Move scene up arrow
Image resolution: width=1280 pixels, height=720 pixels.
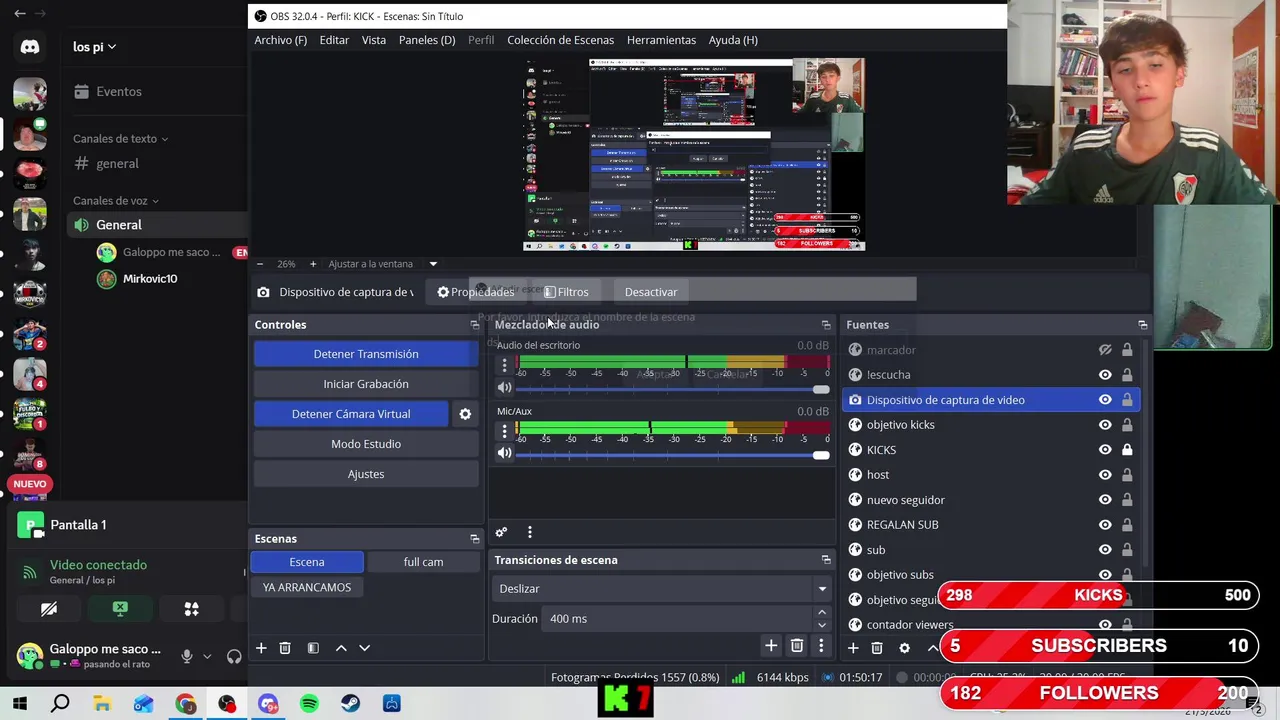click(341, 648)
